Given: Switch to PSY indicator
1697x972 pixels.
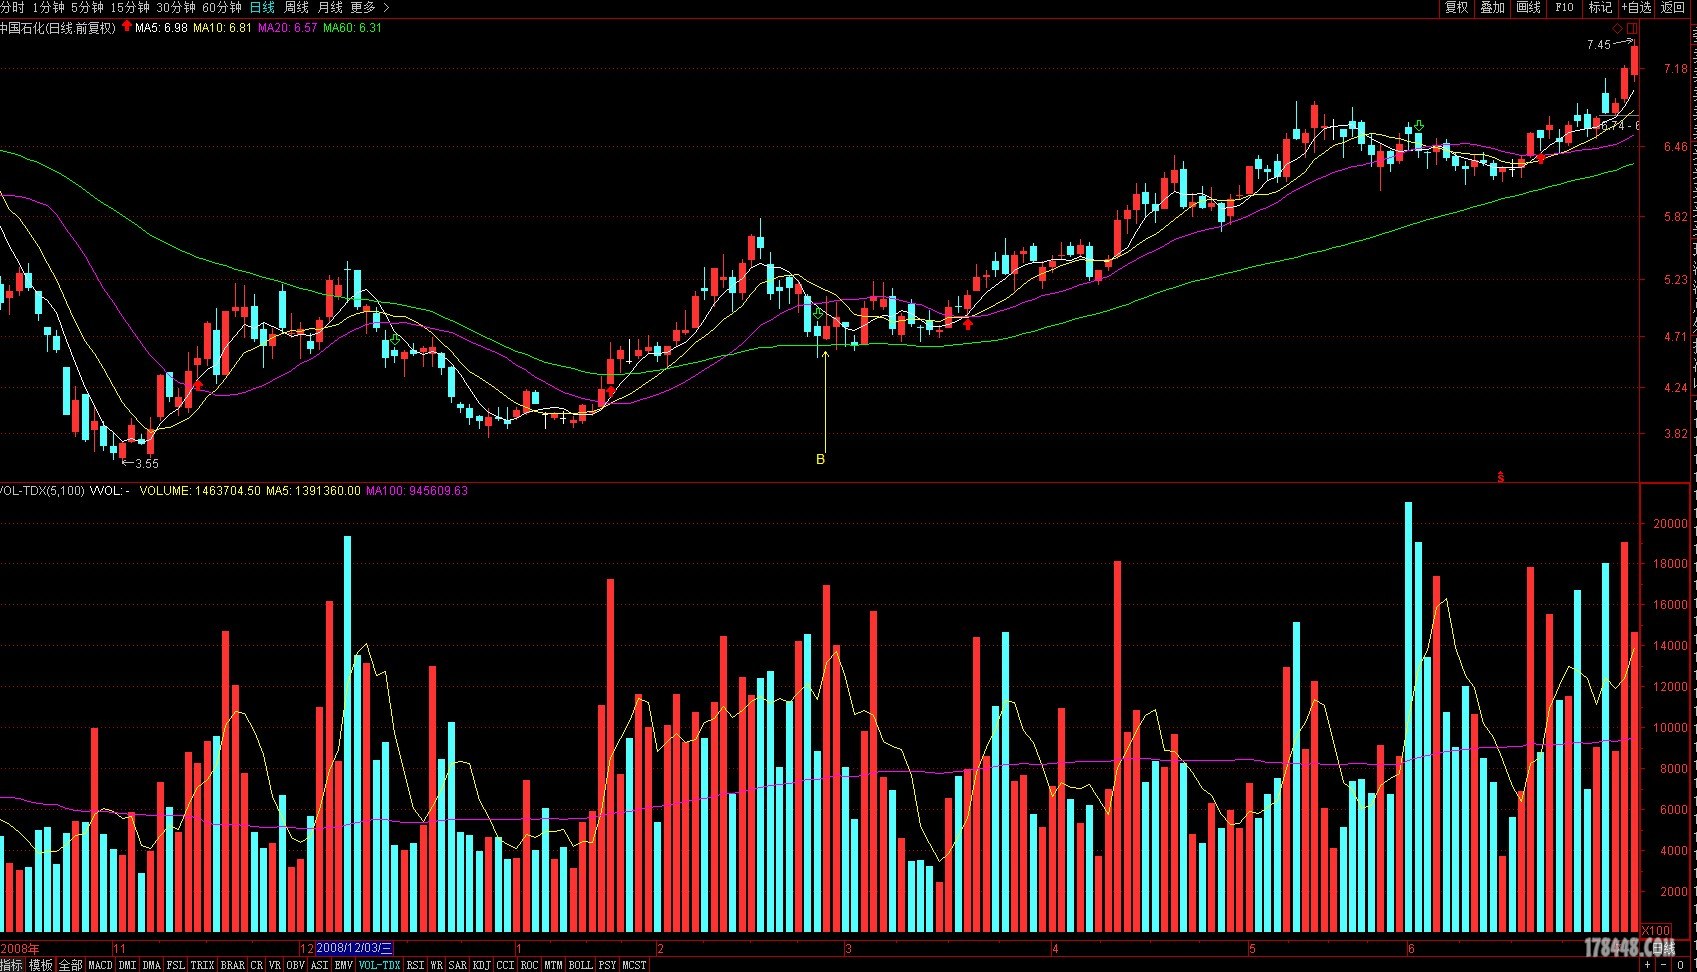Looking at the screenshot, I should click(607, 965).
